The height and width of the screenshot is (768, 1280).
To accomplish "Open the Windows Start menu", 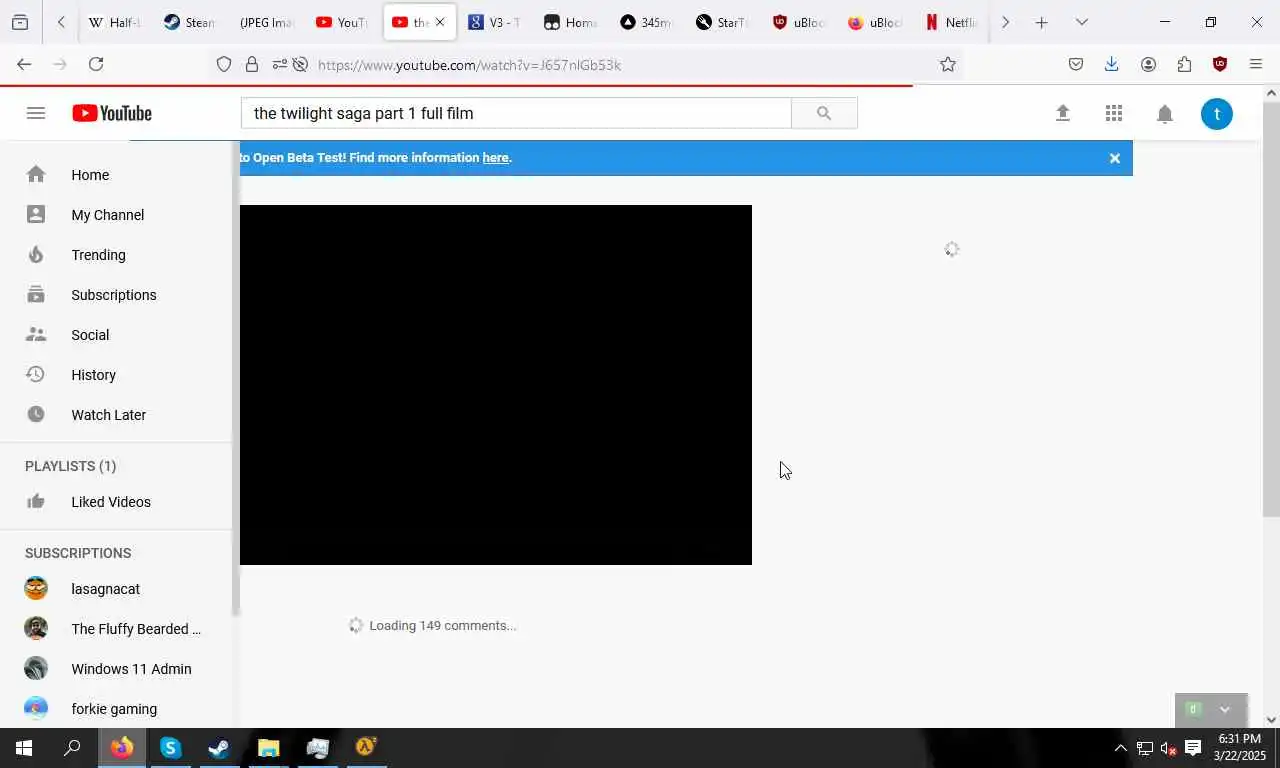I will (24, 748).
